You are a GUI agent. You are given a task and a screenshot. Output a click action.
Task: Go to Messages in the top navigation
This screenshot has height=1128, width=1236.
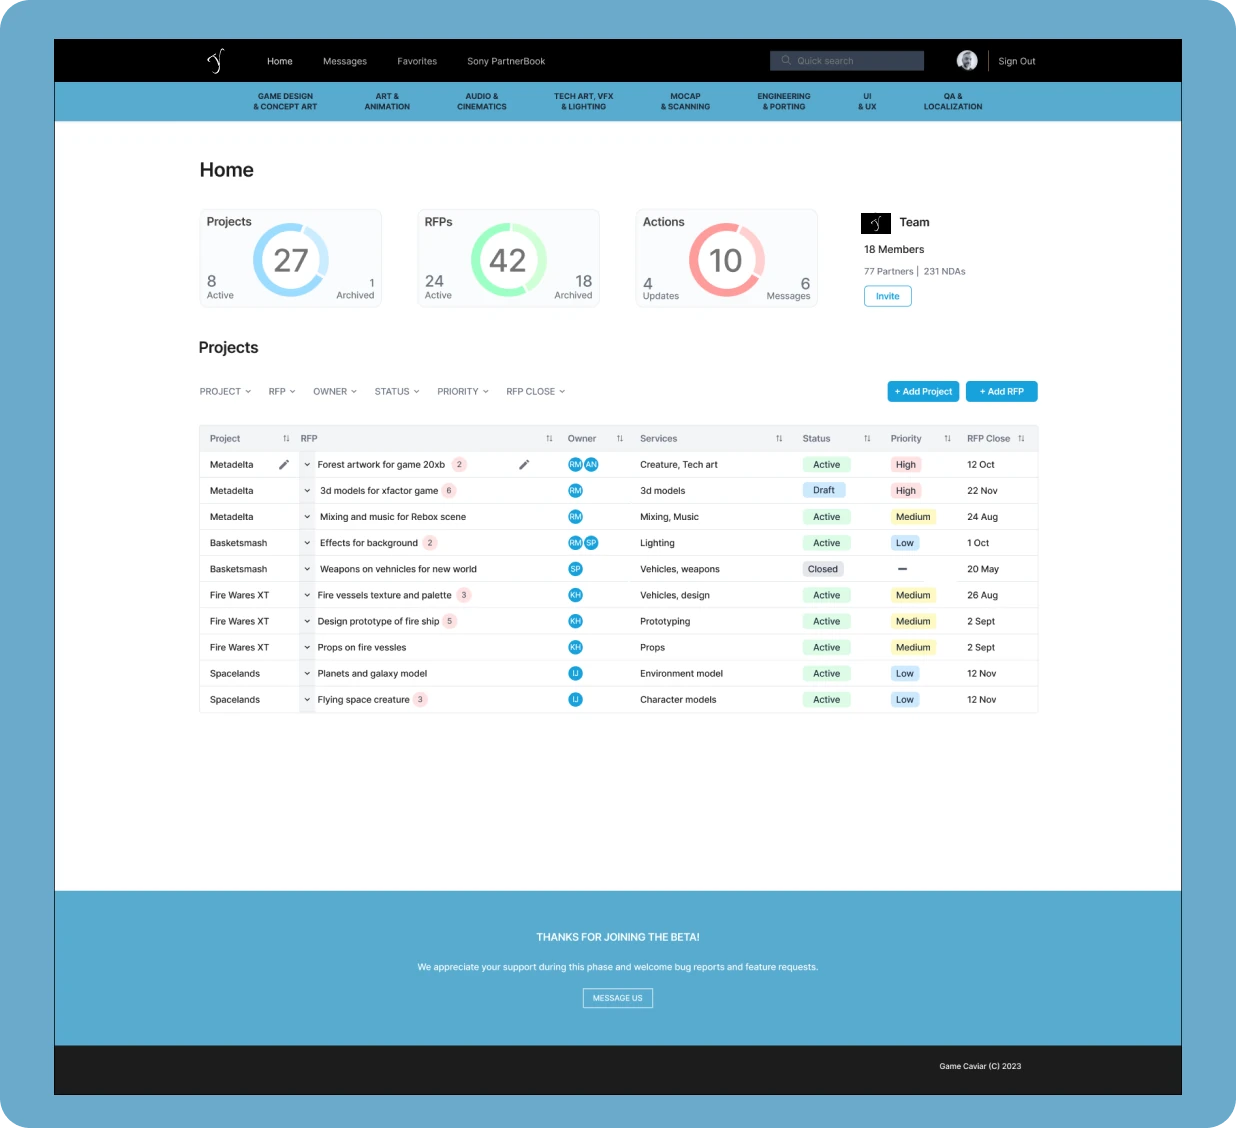click(x=345, y=62)
